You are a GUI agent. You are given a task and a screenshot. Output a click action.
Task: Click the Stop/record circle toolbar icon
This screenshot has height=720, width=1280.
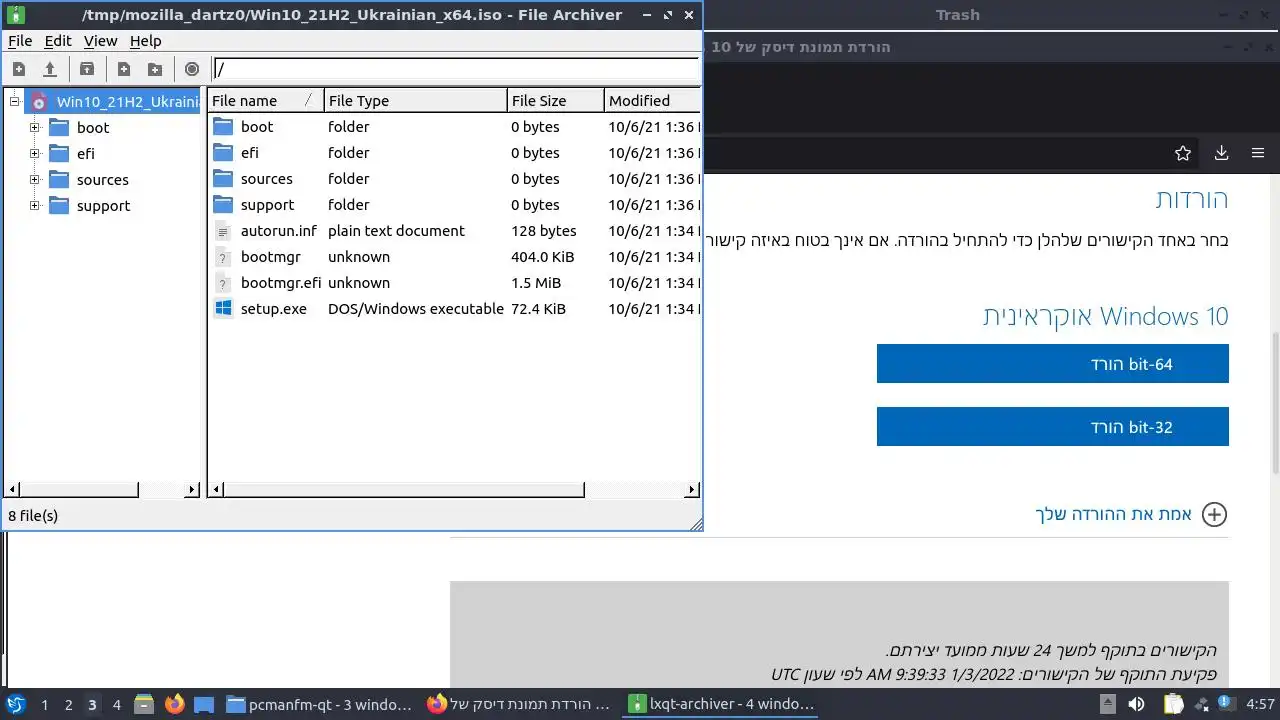pyautogui.click(x=192, y=69)
